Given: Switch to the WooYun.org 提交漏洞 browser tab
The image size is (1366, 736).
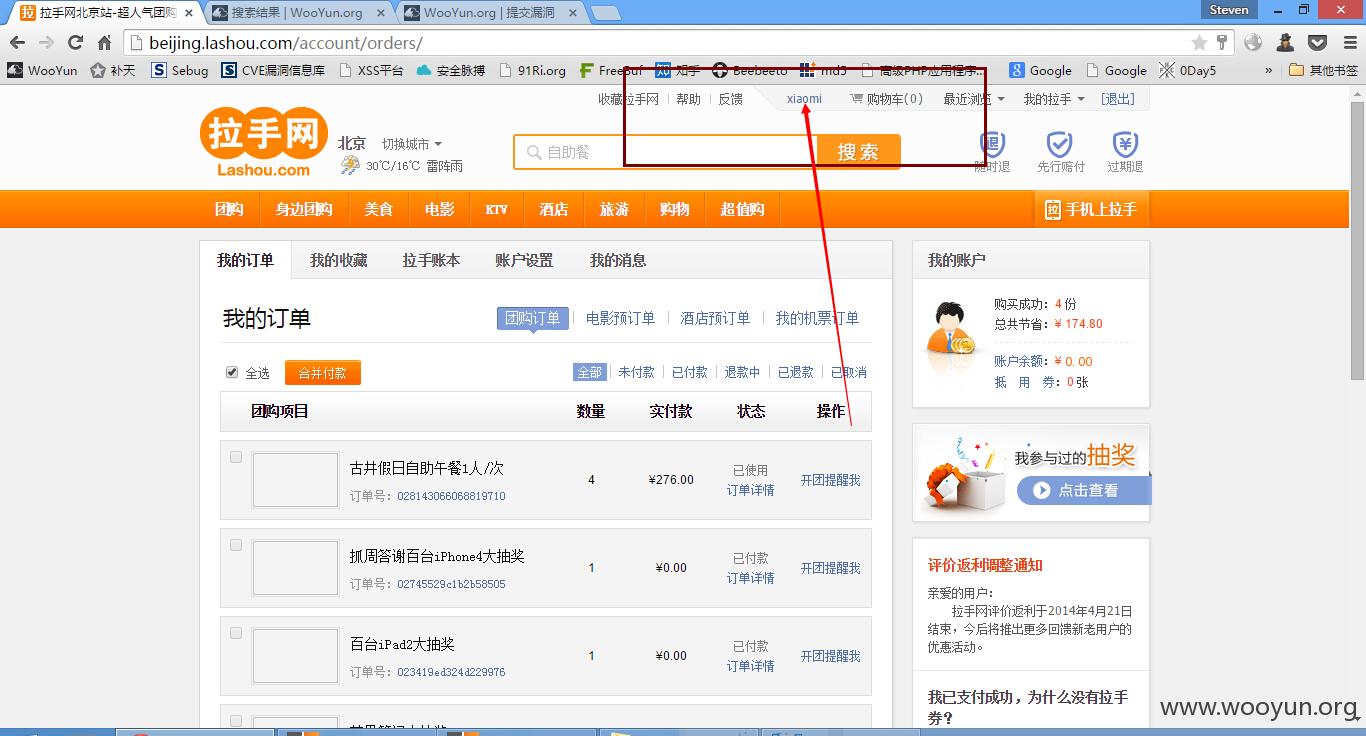Looking at the screenshot, I should coord(489,13).
